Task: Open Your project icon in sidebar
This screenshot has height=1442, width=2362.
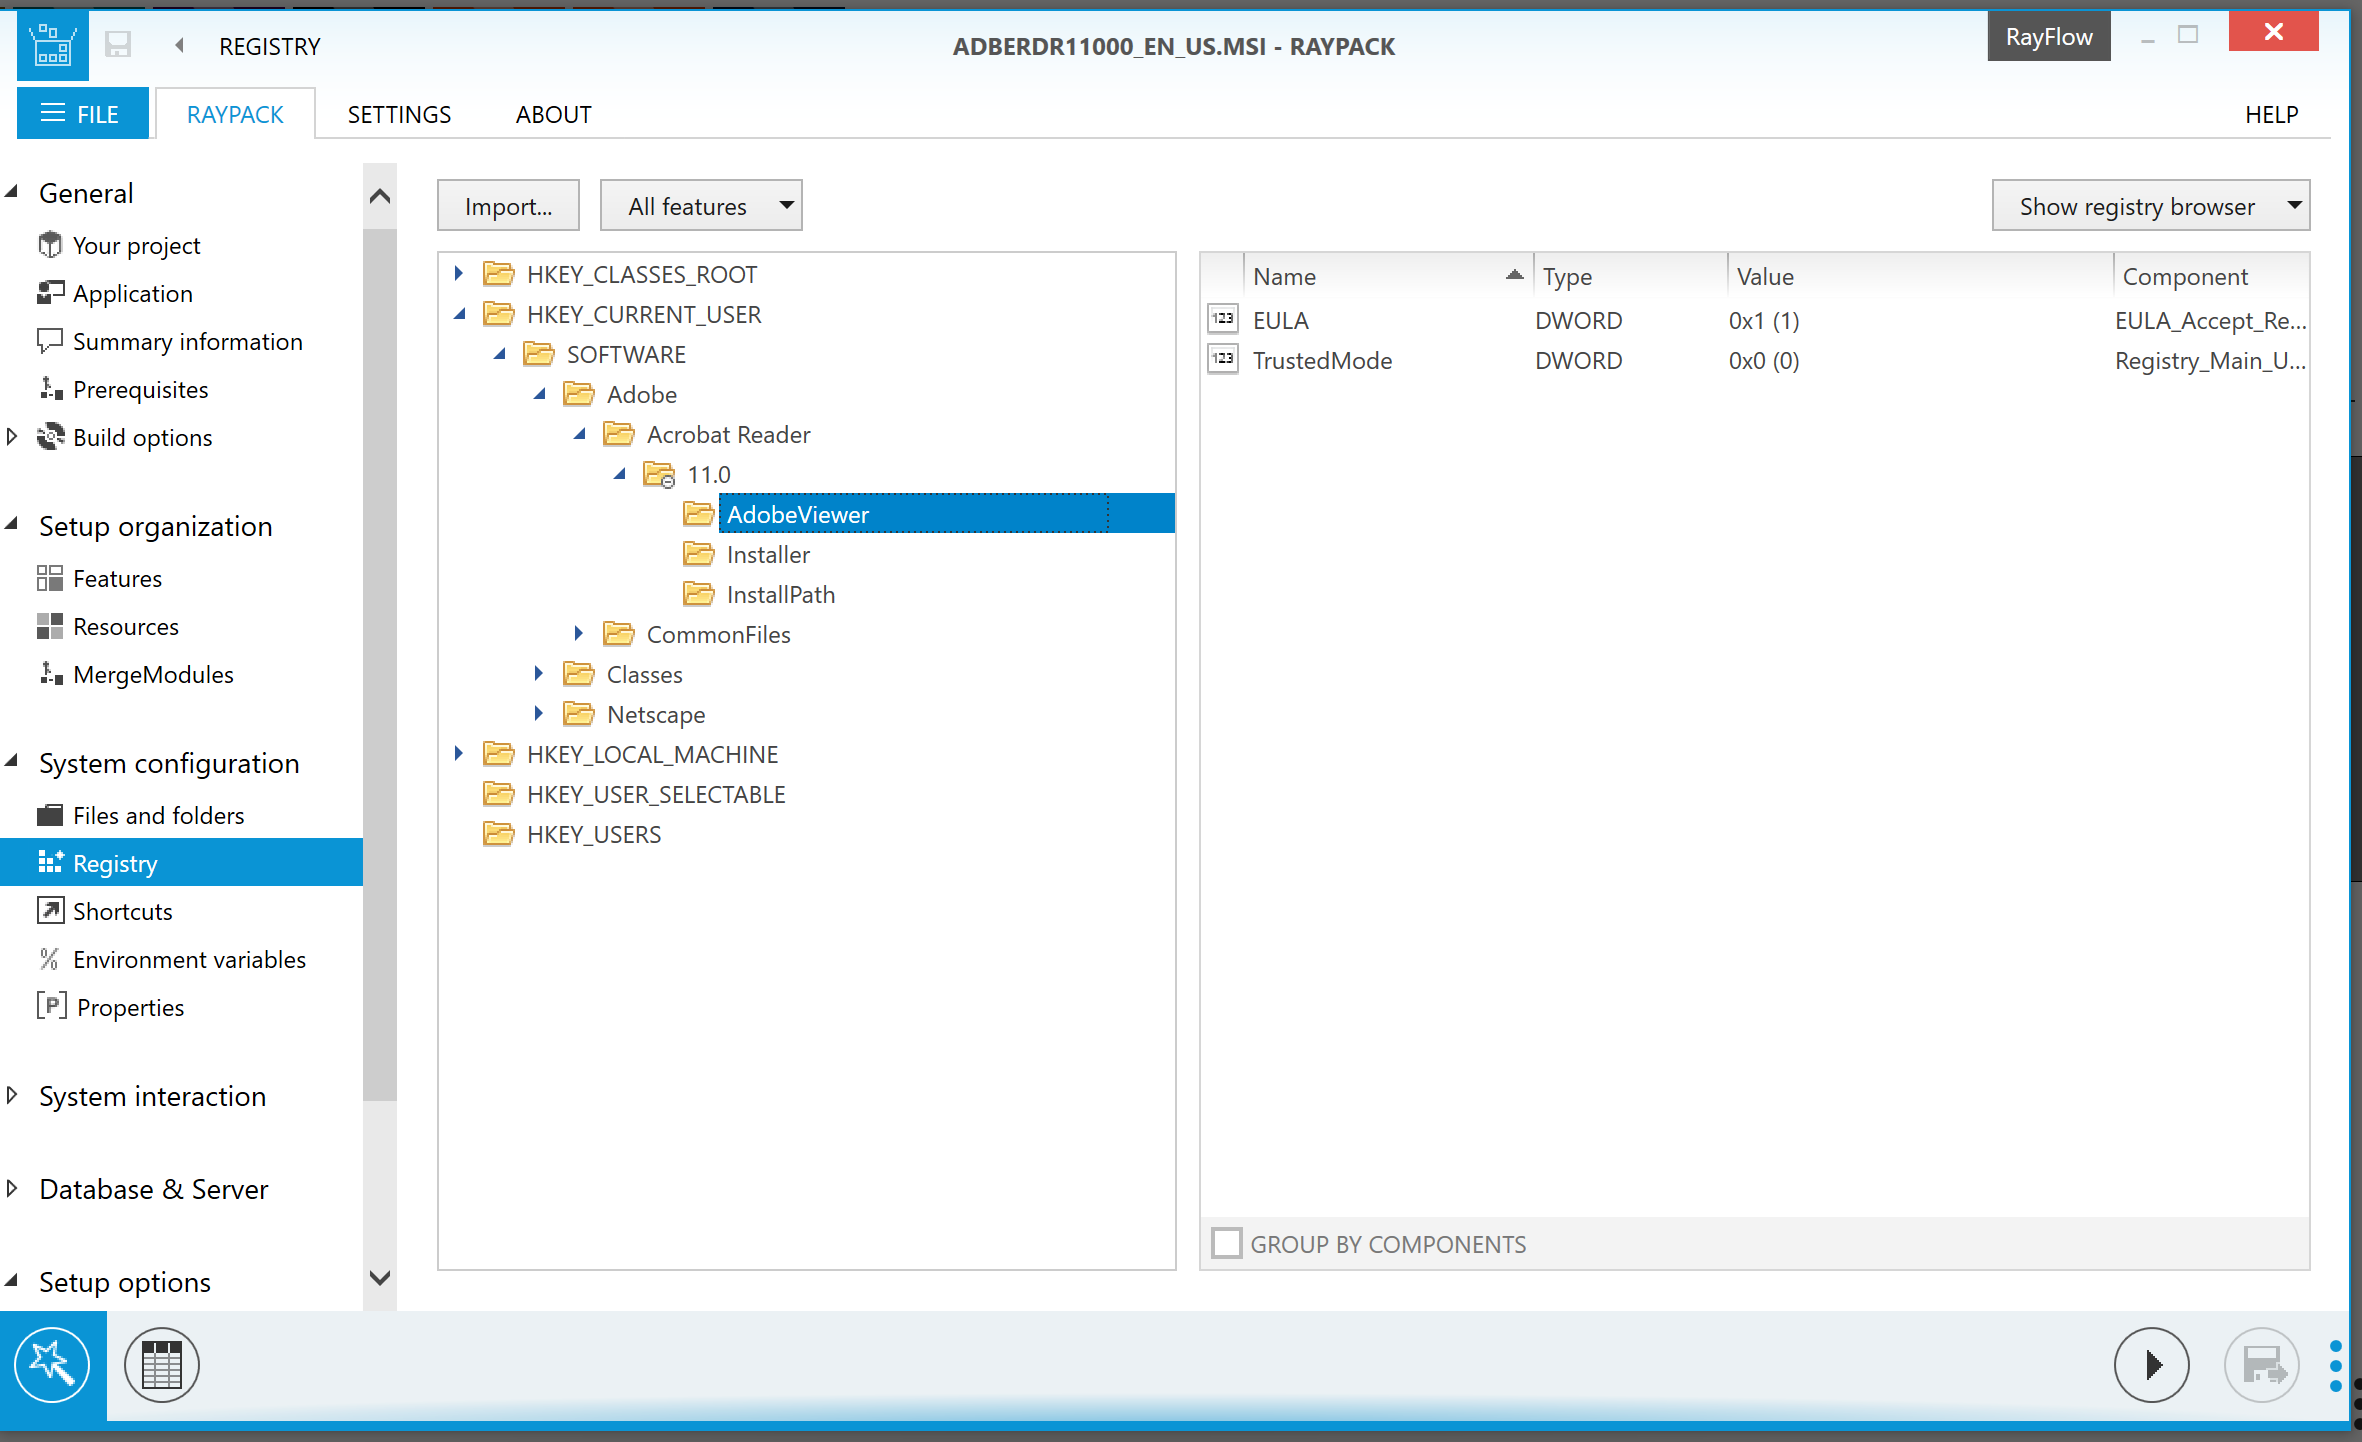Action: [50, 245]
